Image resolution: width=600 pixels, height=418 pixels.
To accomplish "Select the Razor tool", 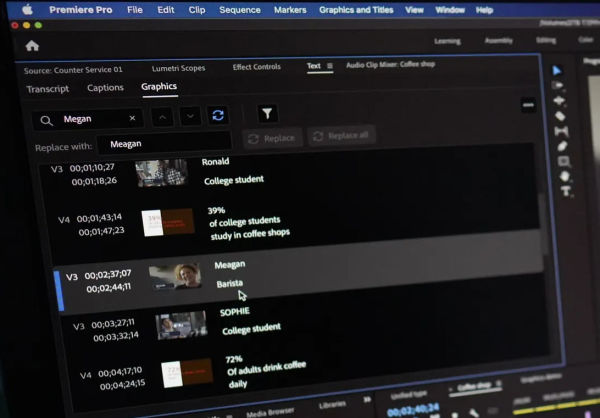I will click(x=560, y=116).
